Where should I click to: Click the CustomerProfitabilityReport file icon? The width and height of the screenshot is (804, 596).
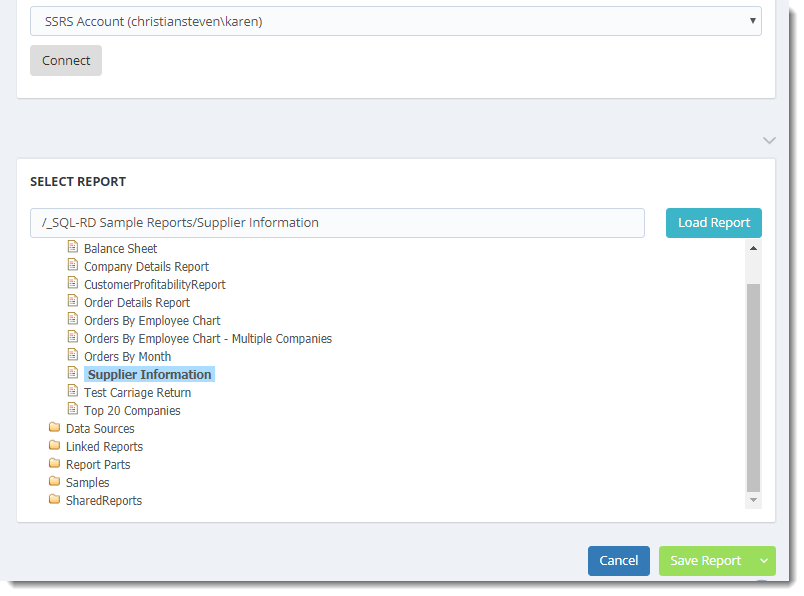click(x=73, y=283)
